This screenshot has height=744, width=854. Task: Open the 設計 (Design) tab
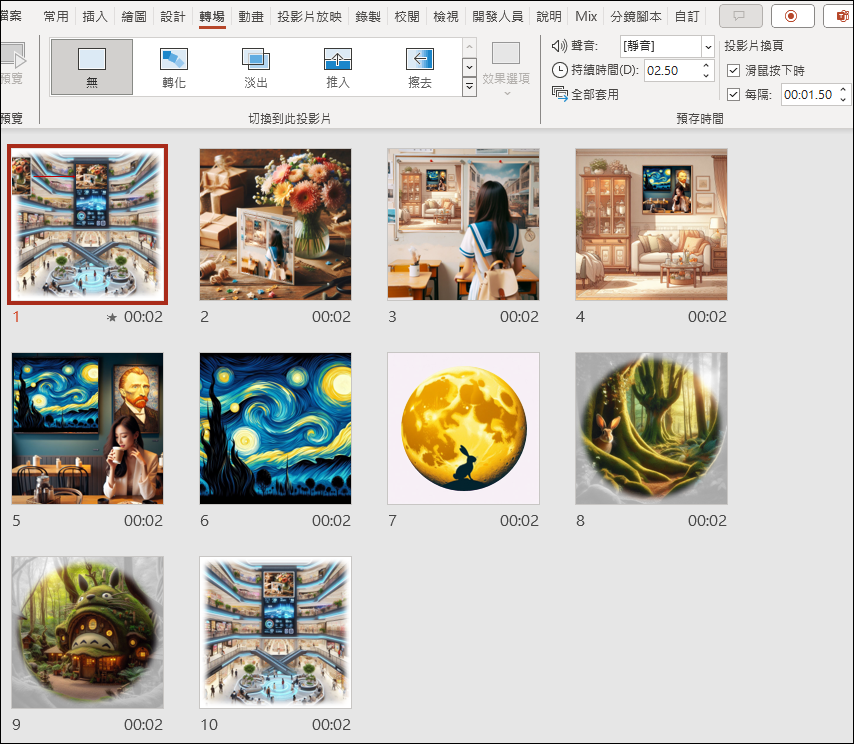click(173, 16)
